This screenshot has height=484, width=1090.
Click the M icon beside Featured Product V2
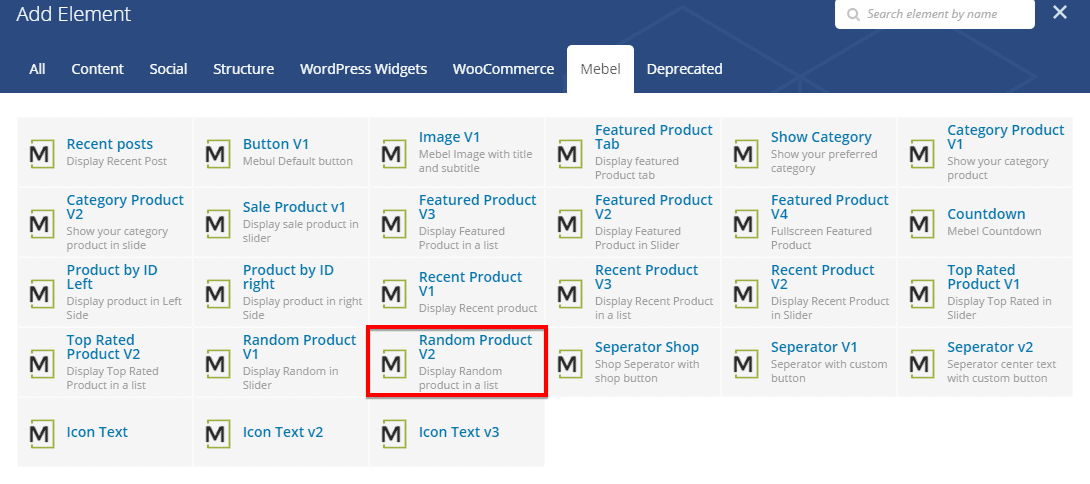[x=570, y=223]
